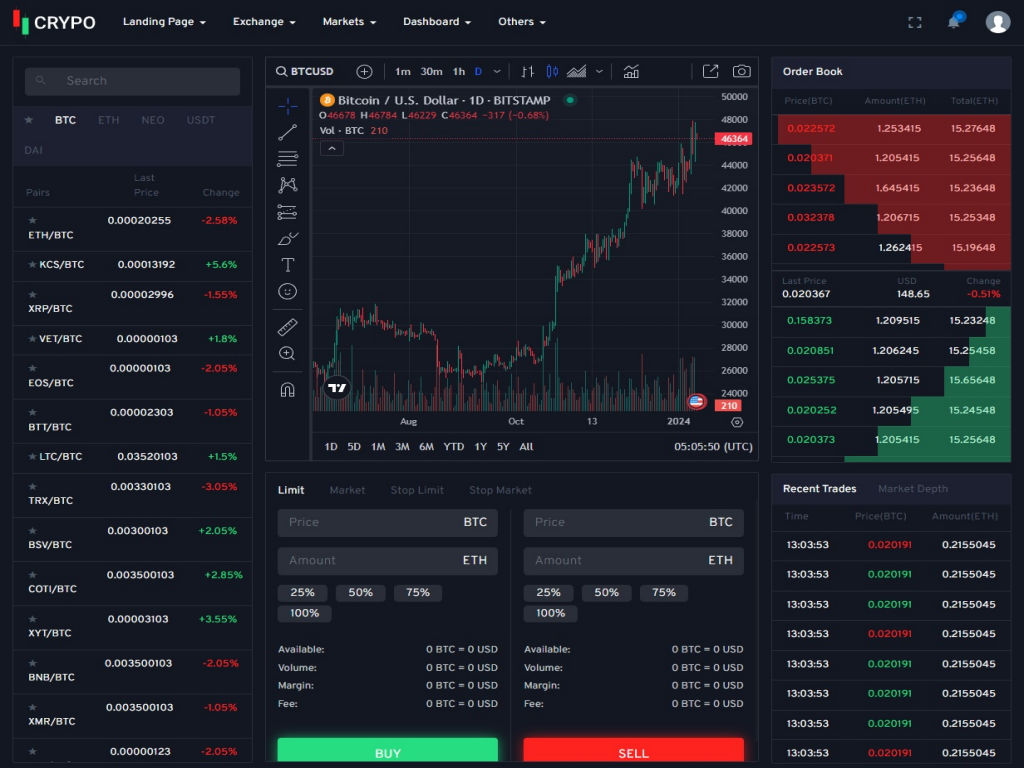Toggle favorite star for ETH/BTC pair
Viewport: 1024px width, 768px height.
[x=32, y=220]
